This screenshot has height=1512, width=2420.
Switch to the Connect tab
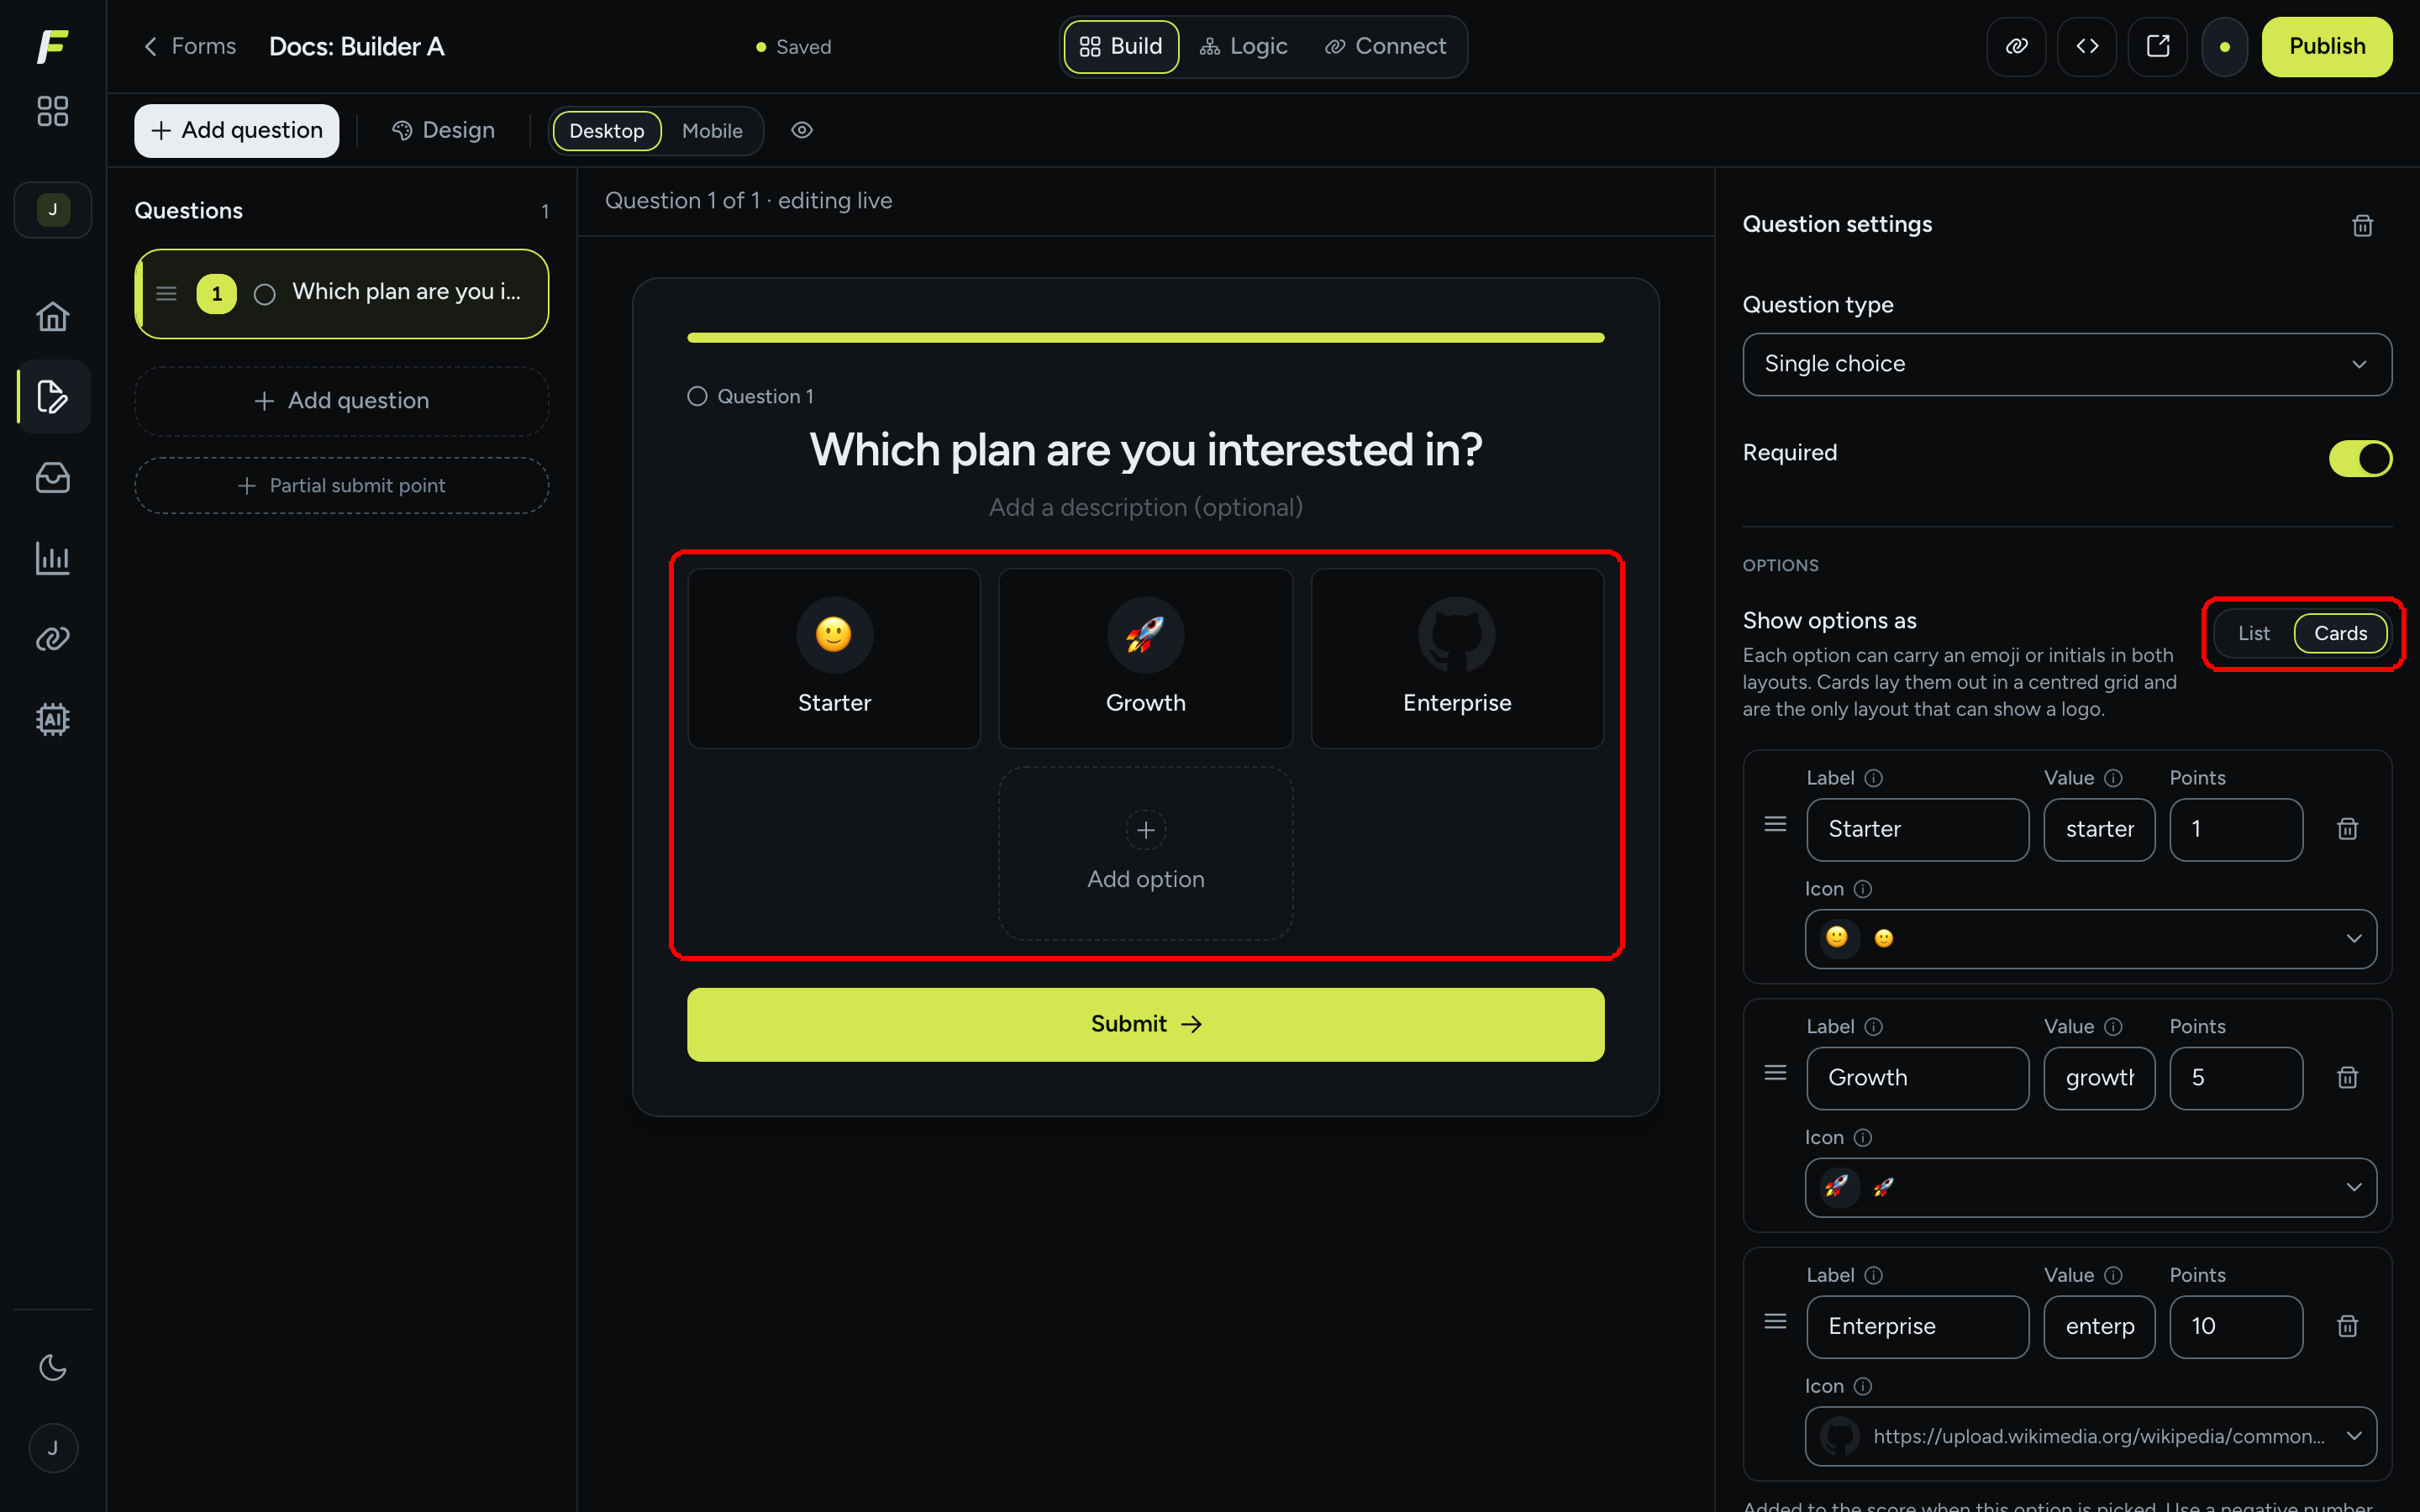(1385, 47)
